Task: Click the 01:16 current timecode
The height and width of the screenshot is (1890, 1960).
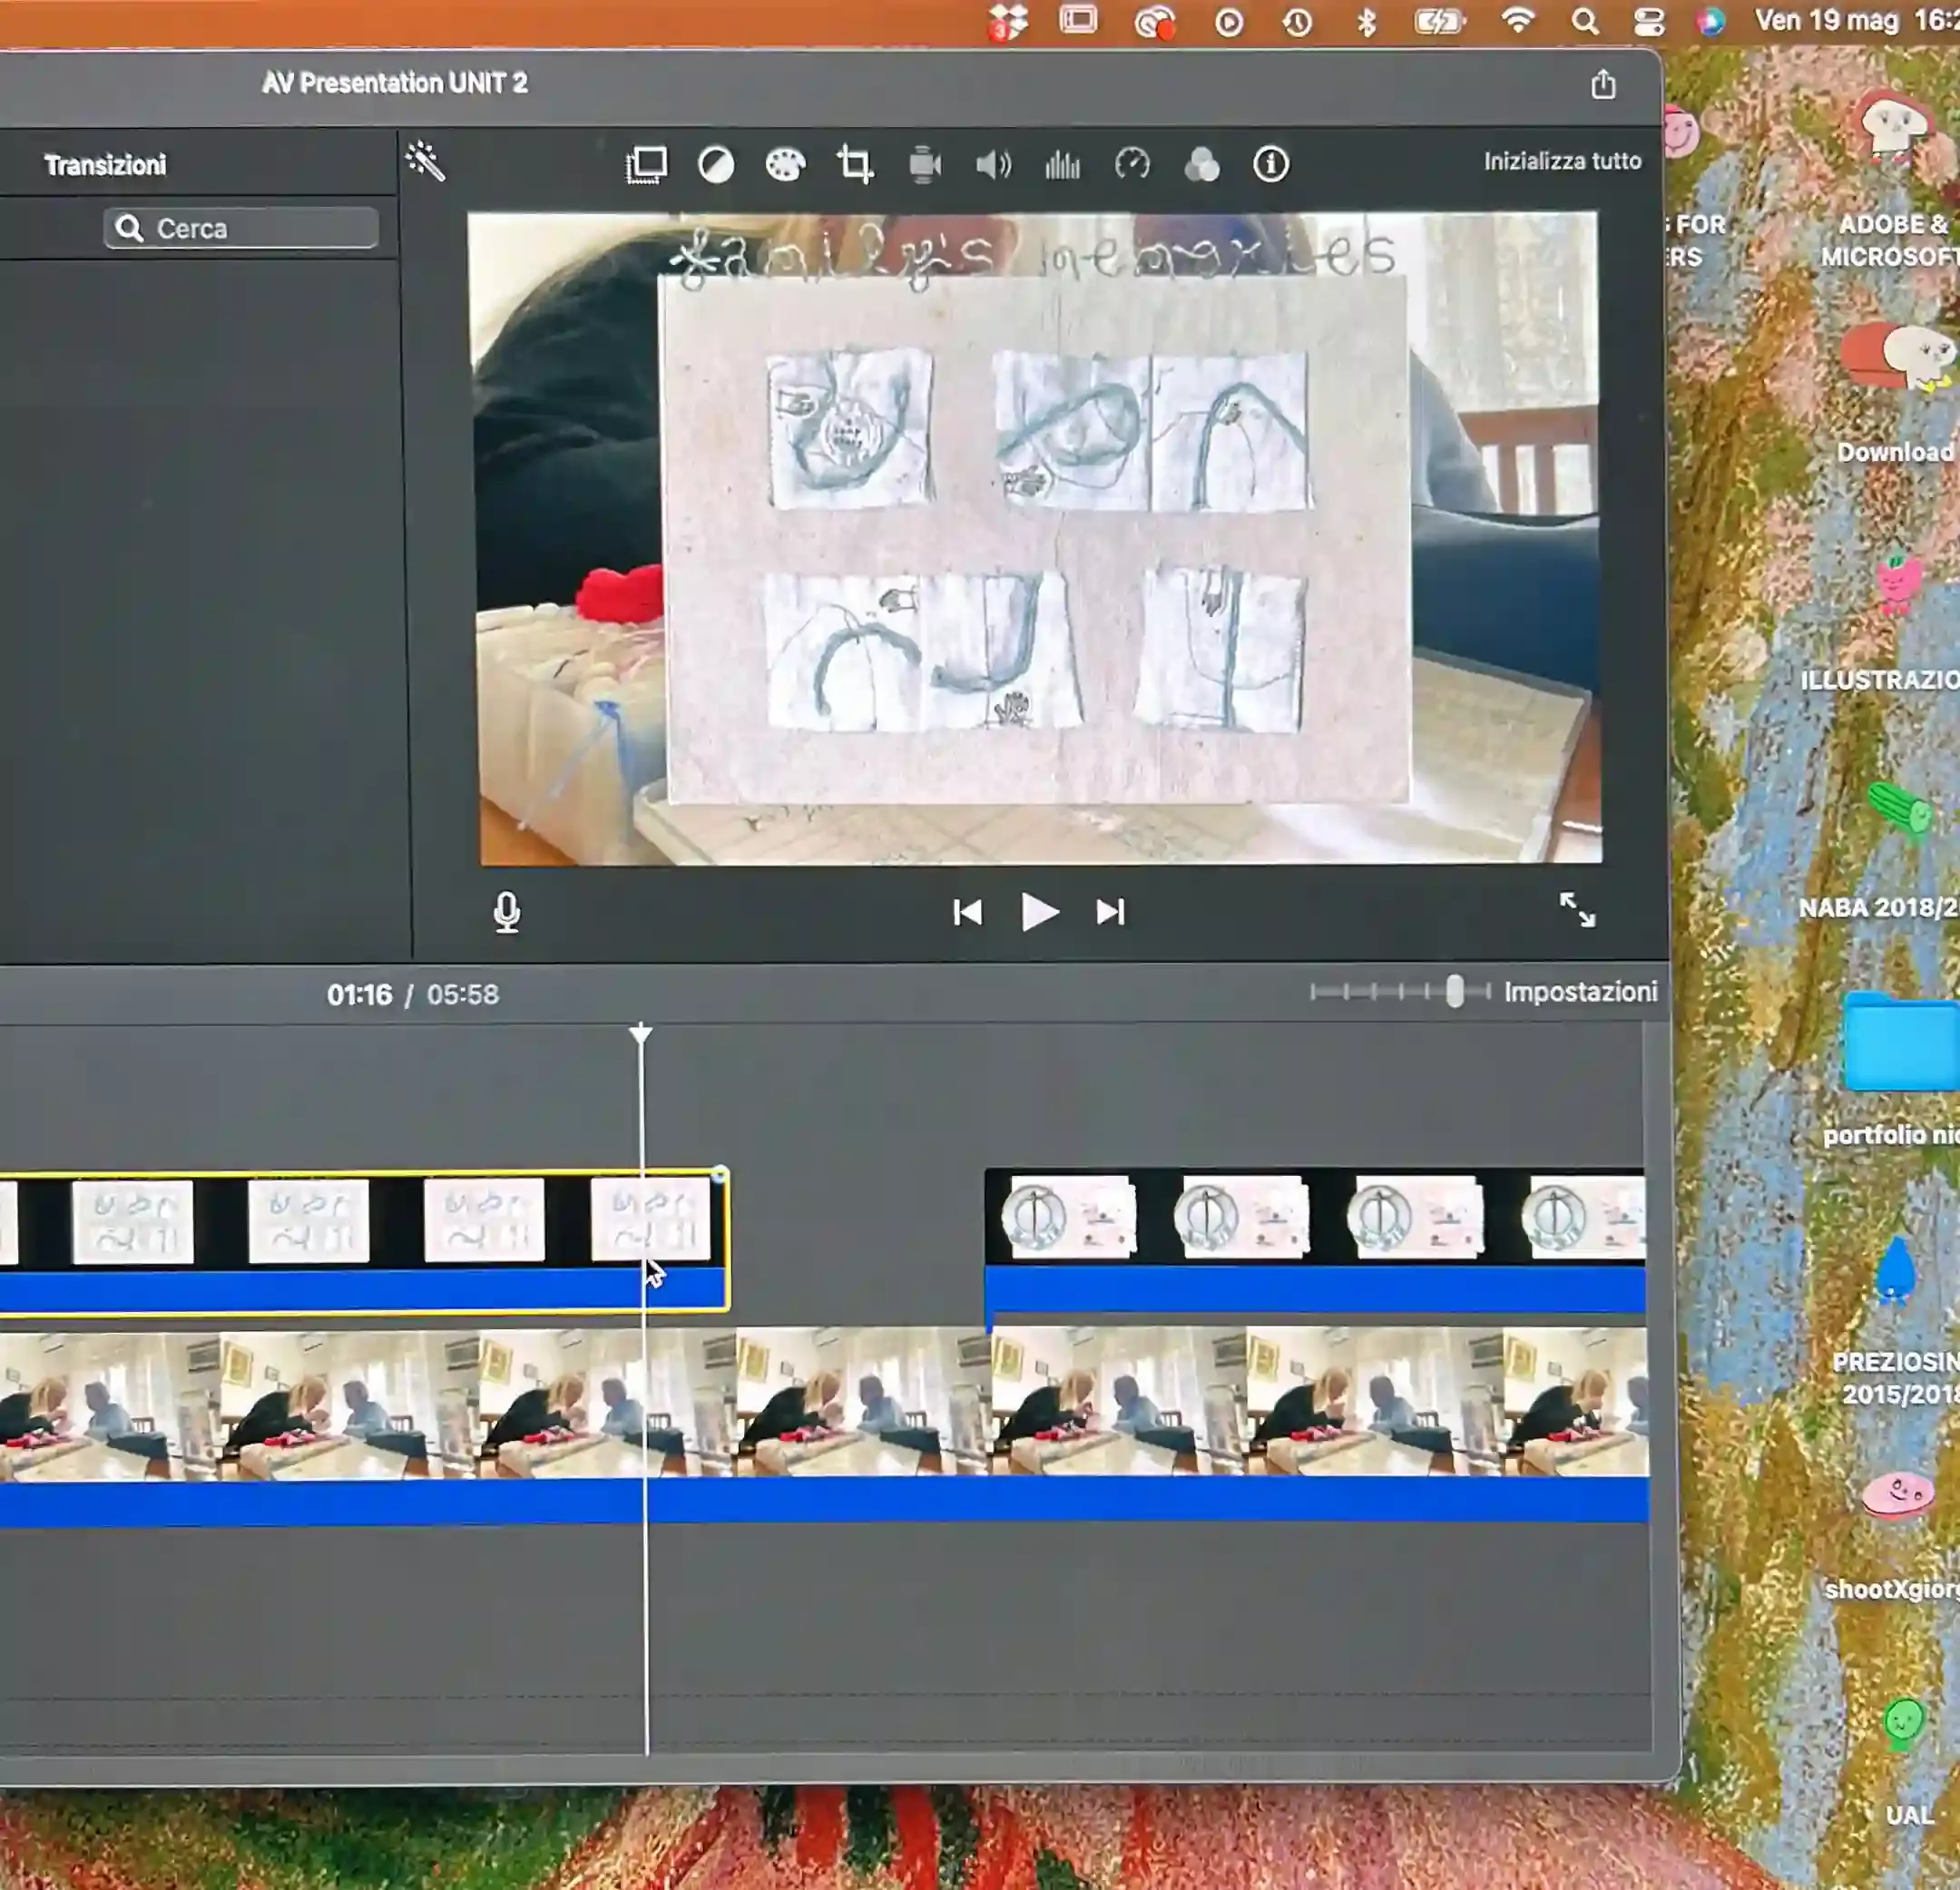Action: [x=359, y=995]
